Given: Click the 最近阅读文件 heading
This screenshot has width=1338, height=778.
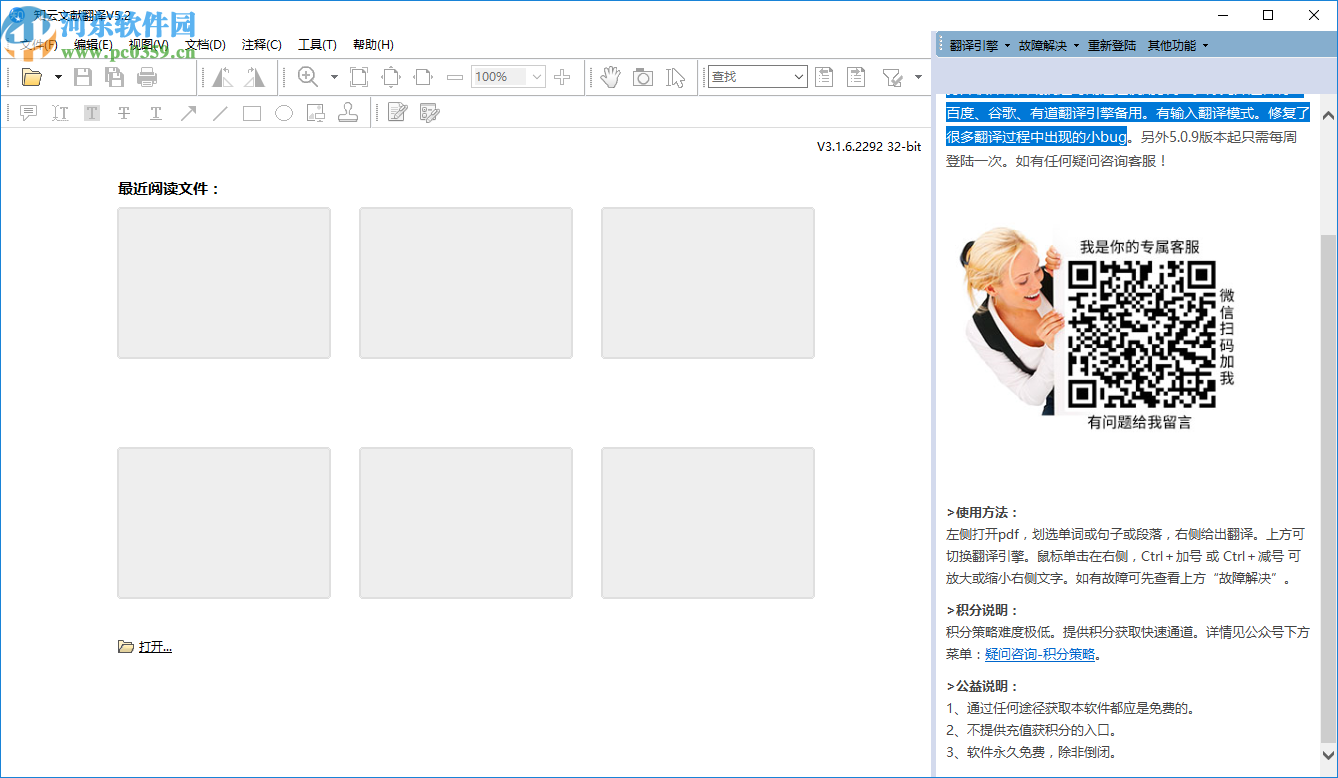Looking at the screenshot, I should pos(169,188).
